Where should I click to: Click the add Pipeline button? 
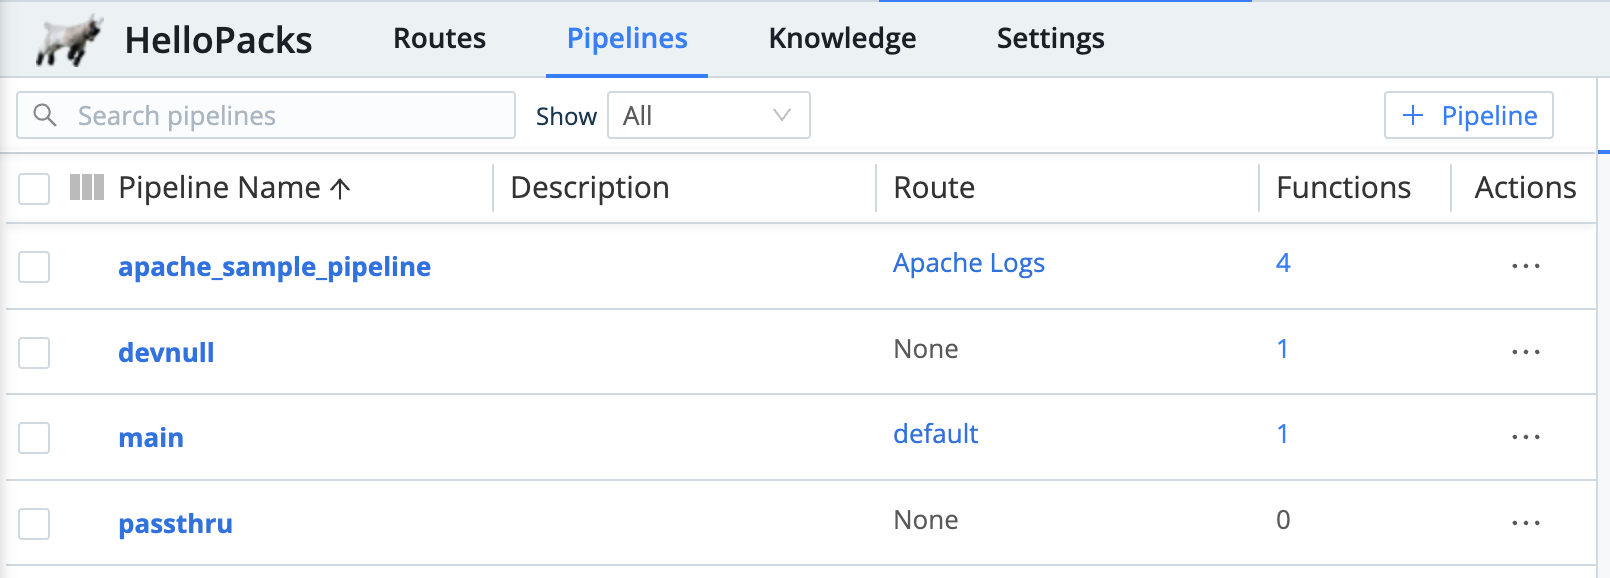(x=1469, y=115)
